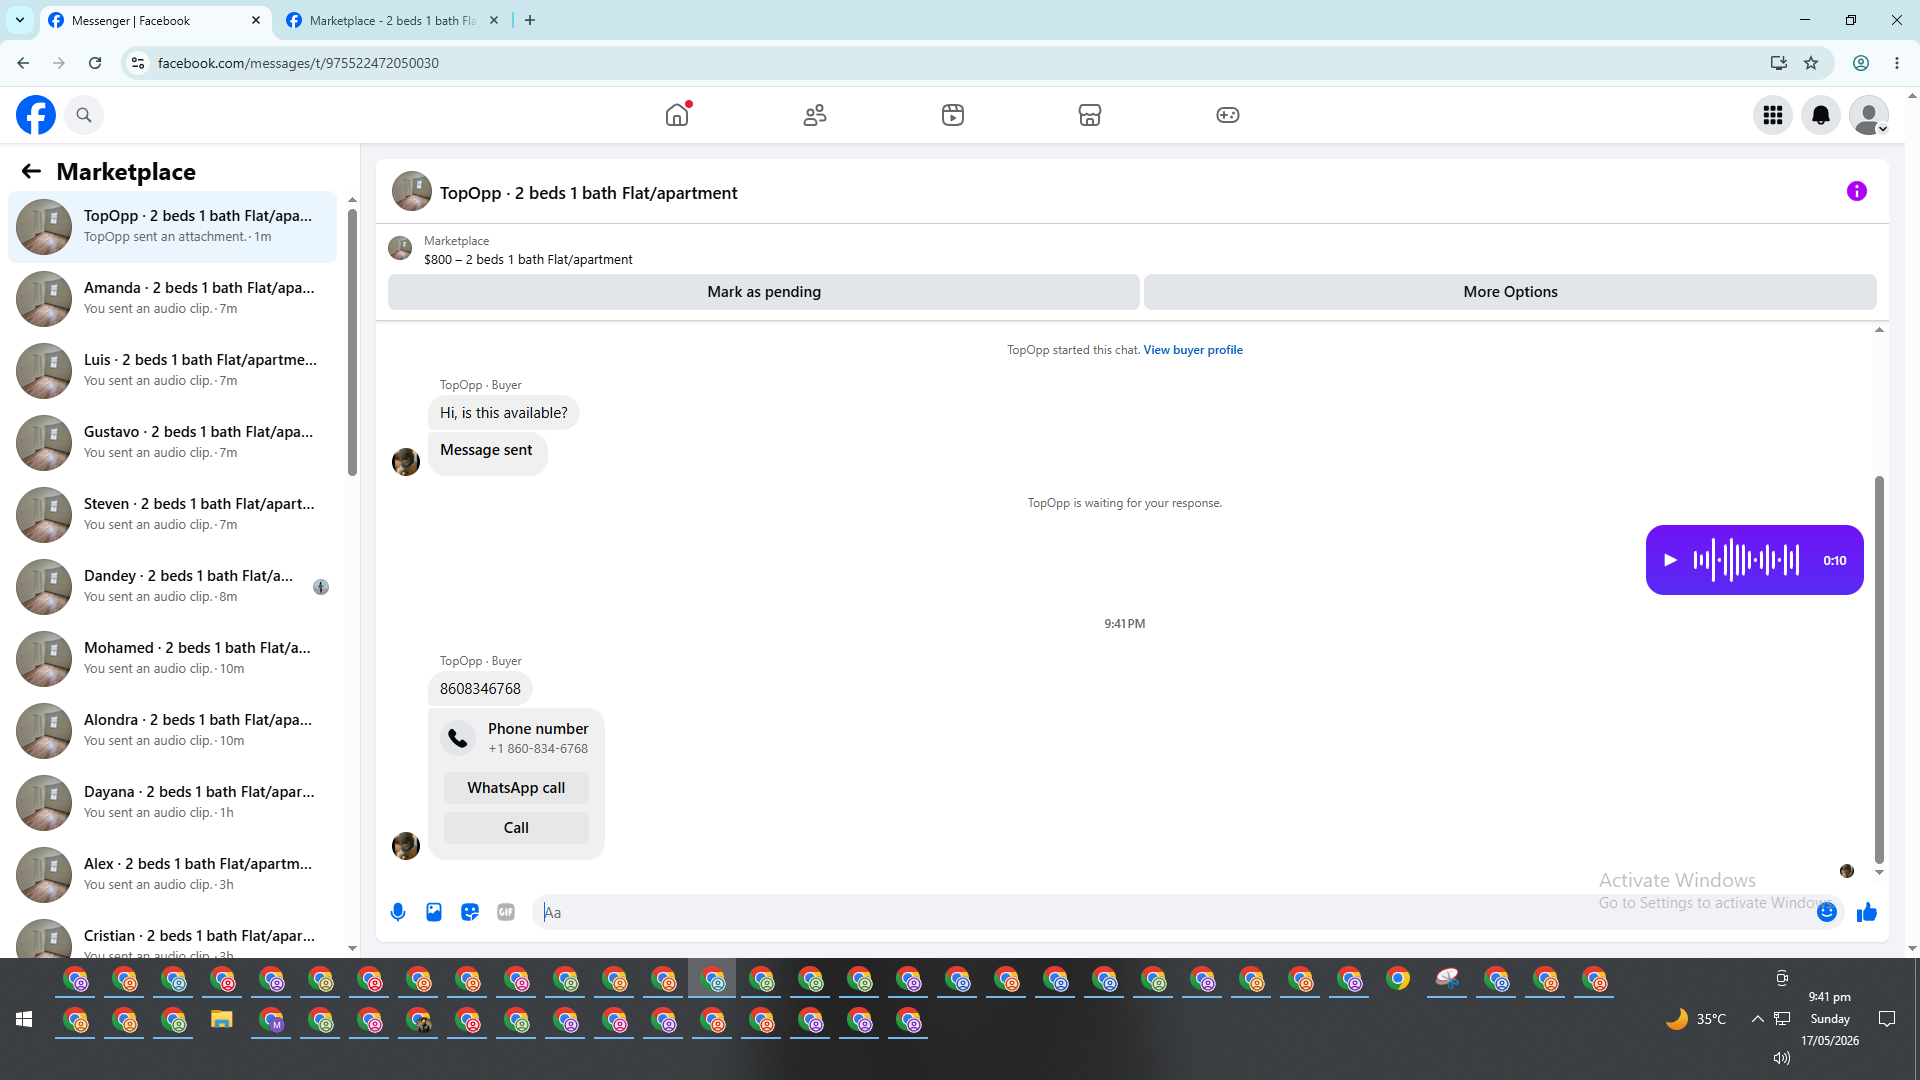Choose a GIF icon
The width and height of the screenshot is (1920, 1080).
[506, 912]
